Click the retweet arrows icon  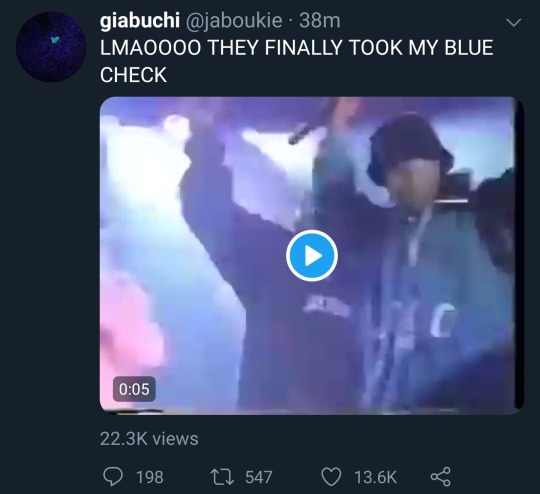click(x=222, y=477)
